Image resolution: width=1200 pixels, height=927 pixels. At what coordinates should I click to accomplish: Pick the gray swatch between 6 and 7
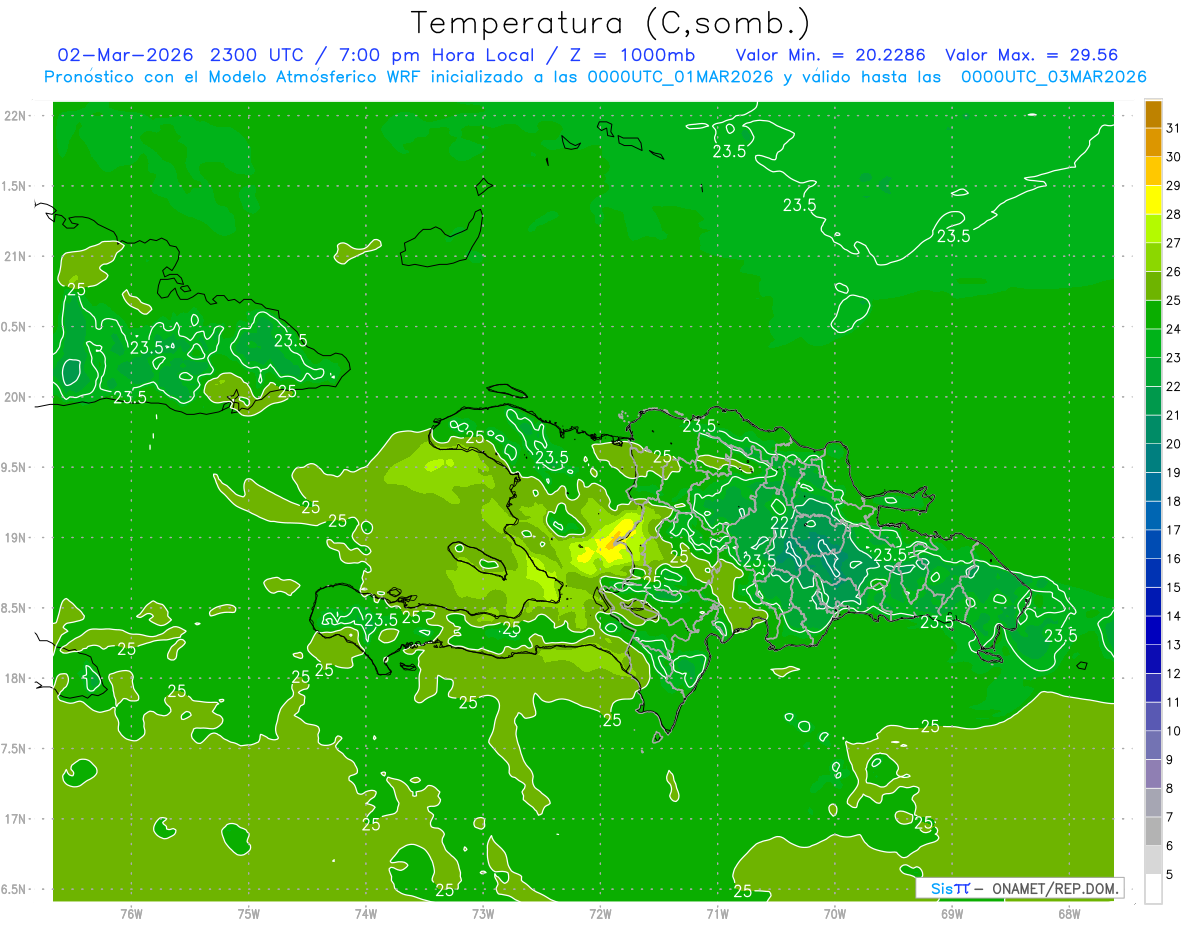click(x=1153, y=832)
